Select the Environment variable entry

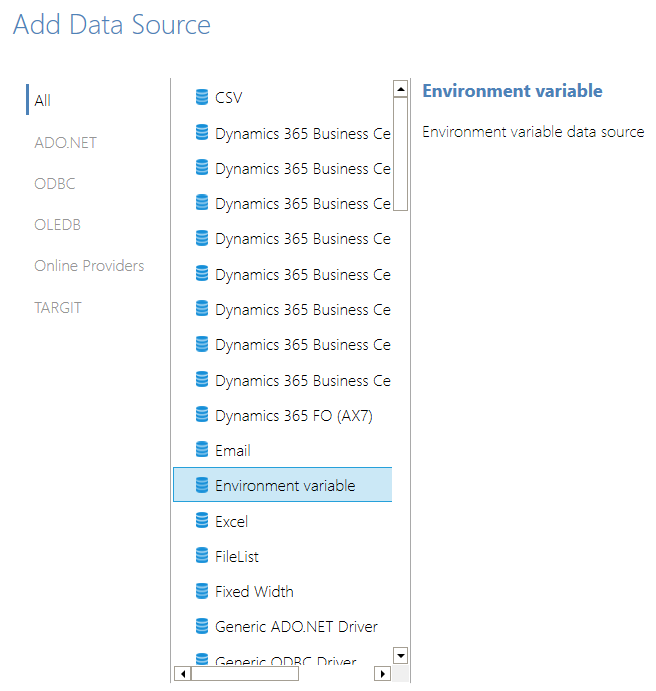tap(282, 485)
